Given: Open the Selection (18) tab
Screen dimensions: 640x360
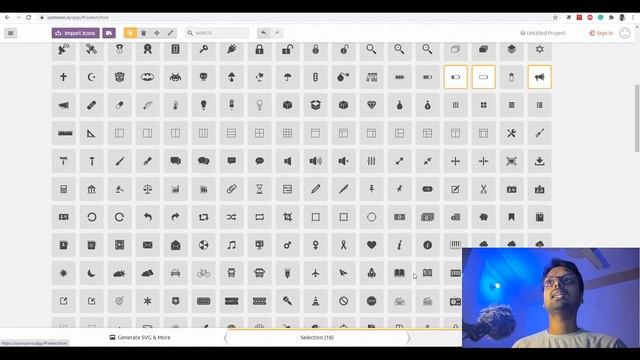Looking at the screenshot, I should click(317, 338).
